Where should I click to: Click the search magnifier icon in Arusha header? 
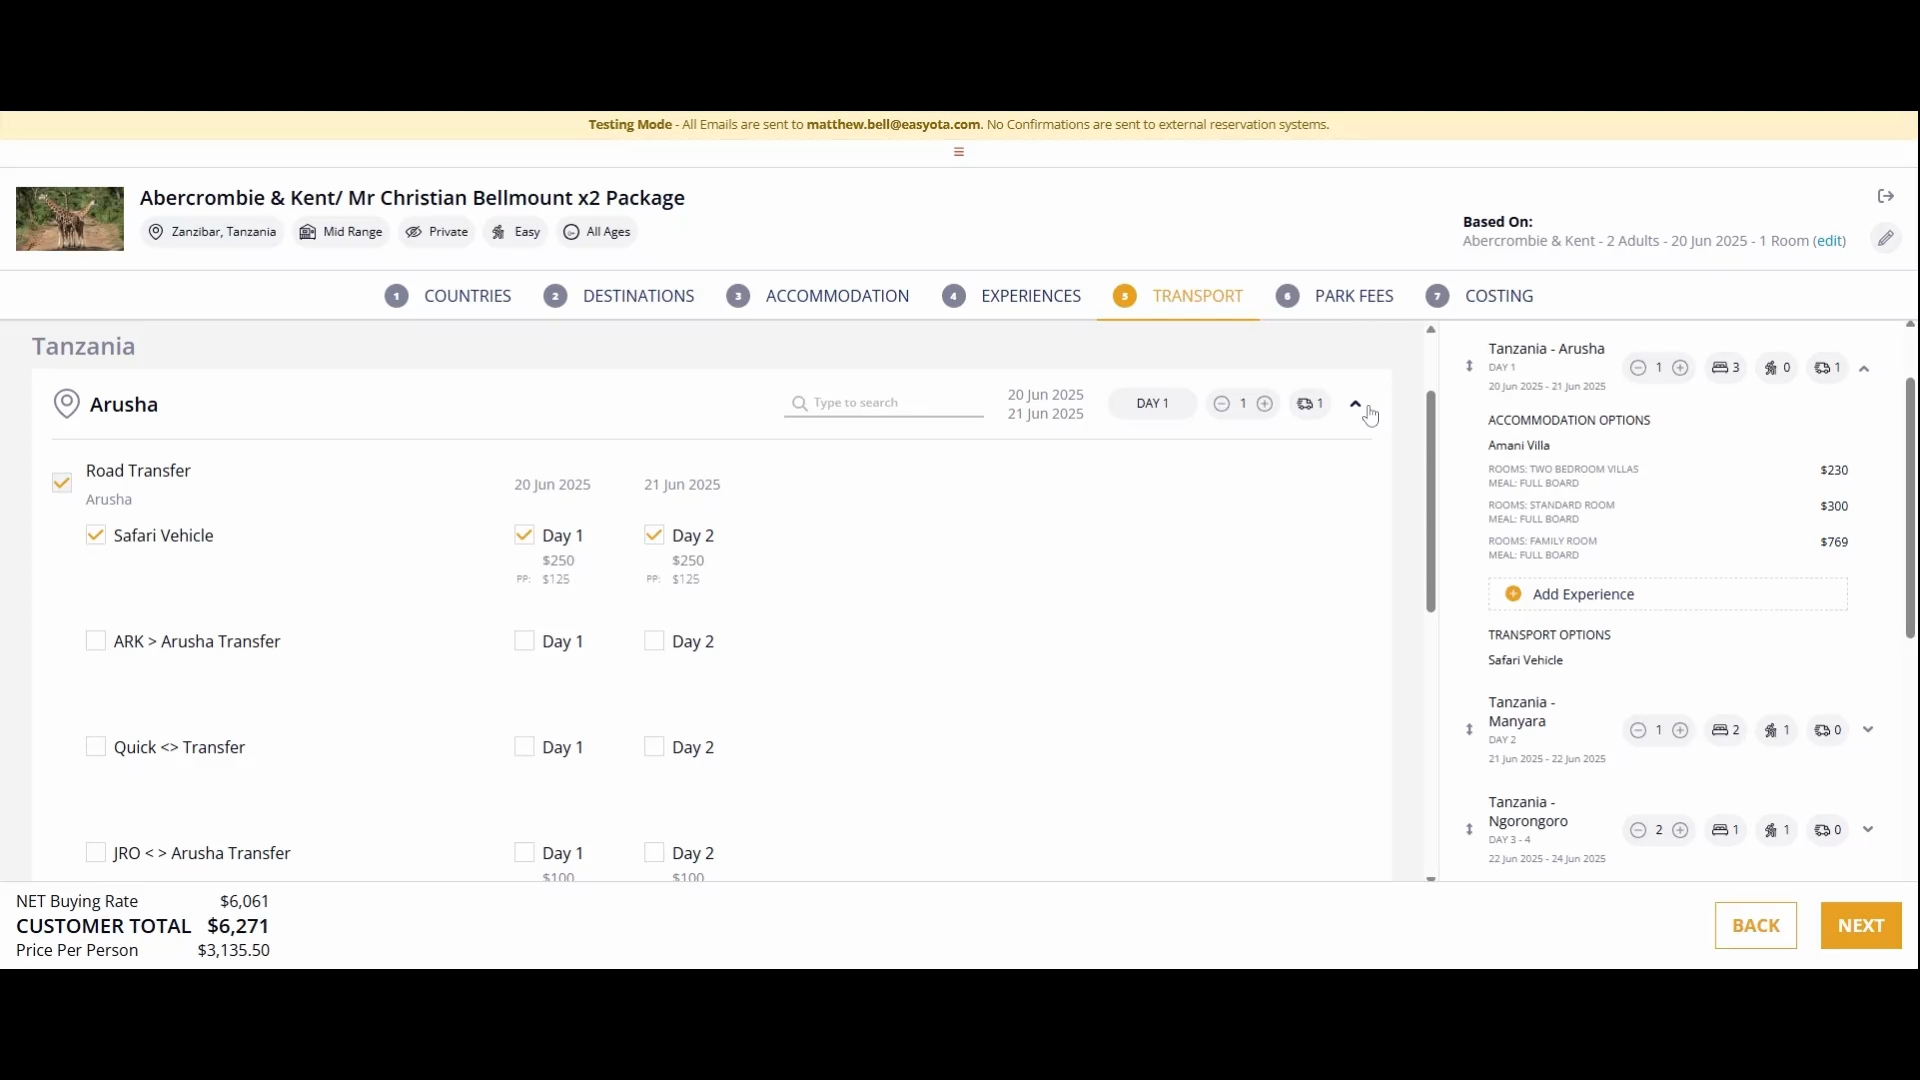(800, 403)
